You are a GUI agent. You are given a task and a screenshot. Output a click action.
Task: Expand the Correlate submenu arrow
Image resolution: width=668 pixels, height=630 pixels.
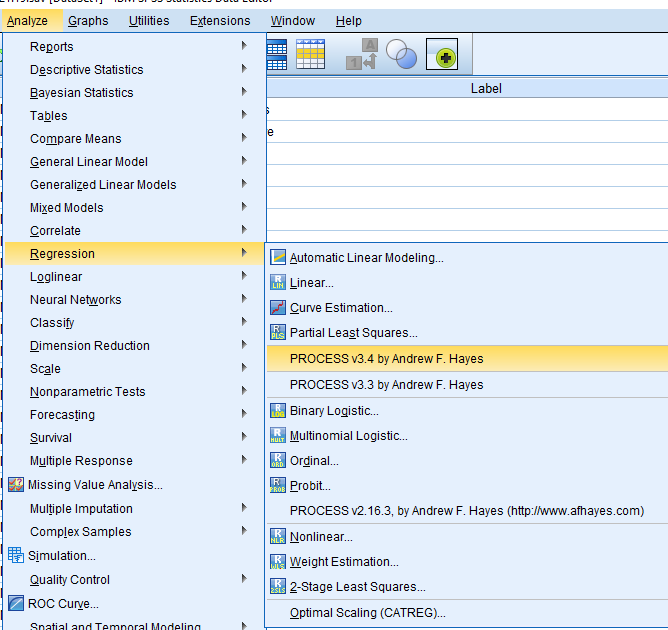(244, 229)
